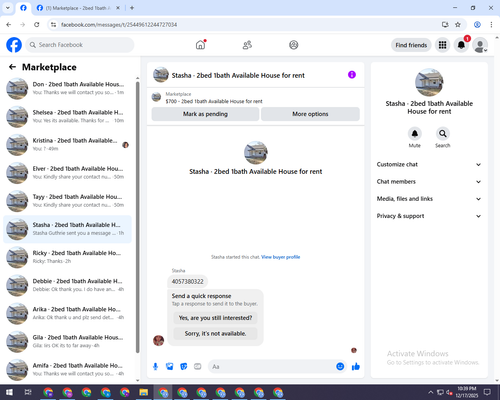Send quick reply "Yes, are you still interested?"
The width and height of the screenshot is (500, 400).
click(215, 318)
